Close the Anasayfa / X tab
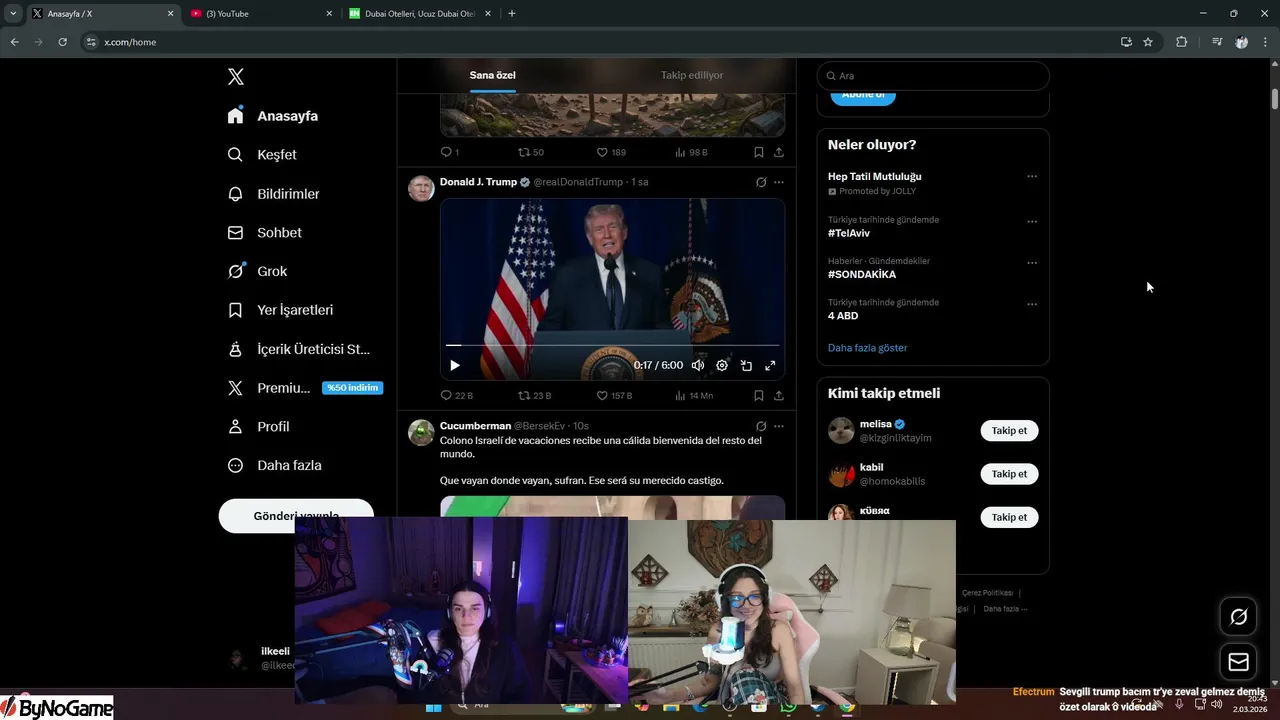This screenshot has height=720, width=1280. pos(170,13)
